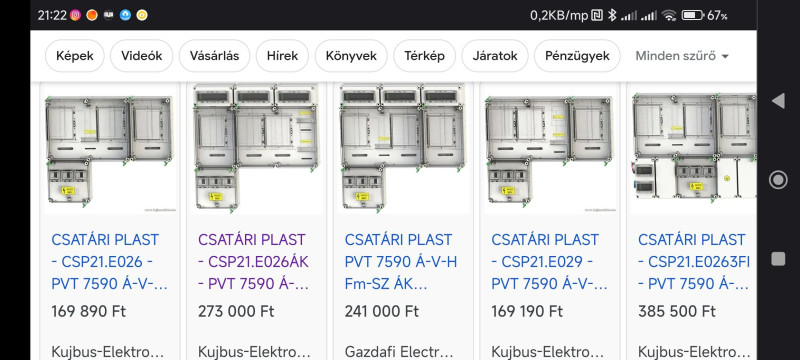Open CSP21.E026 product link

(110, 262)
